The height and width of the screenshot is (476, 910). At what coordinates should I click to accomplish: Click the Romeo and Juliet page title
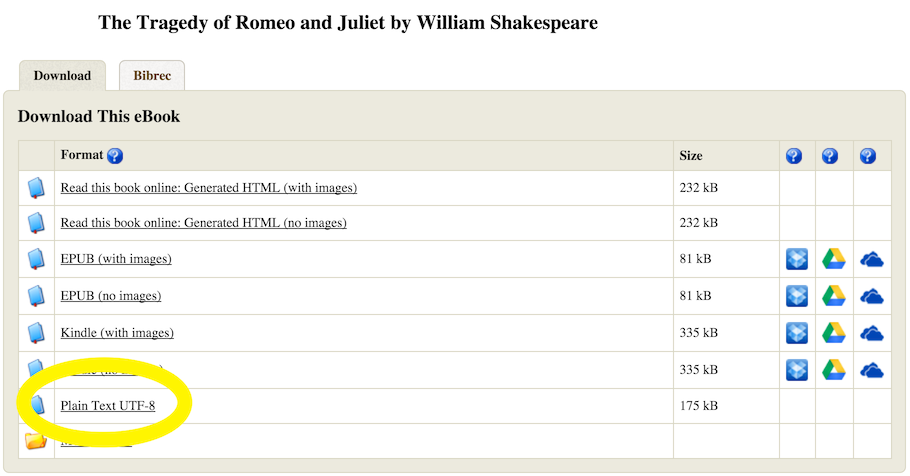point(348,23)
